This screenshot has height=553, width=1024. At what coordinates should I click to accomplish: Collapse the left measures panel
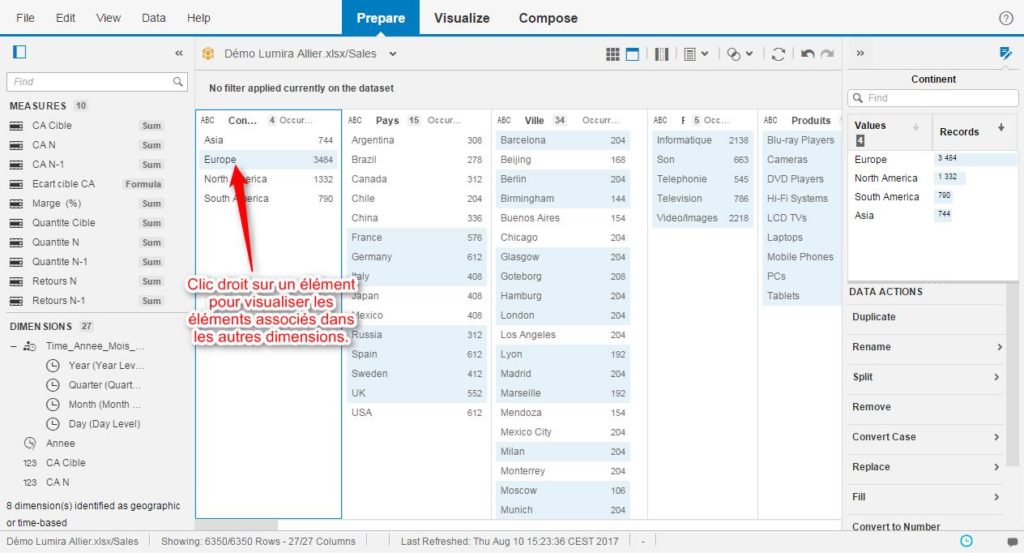179,54
